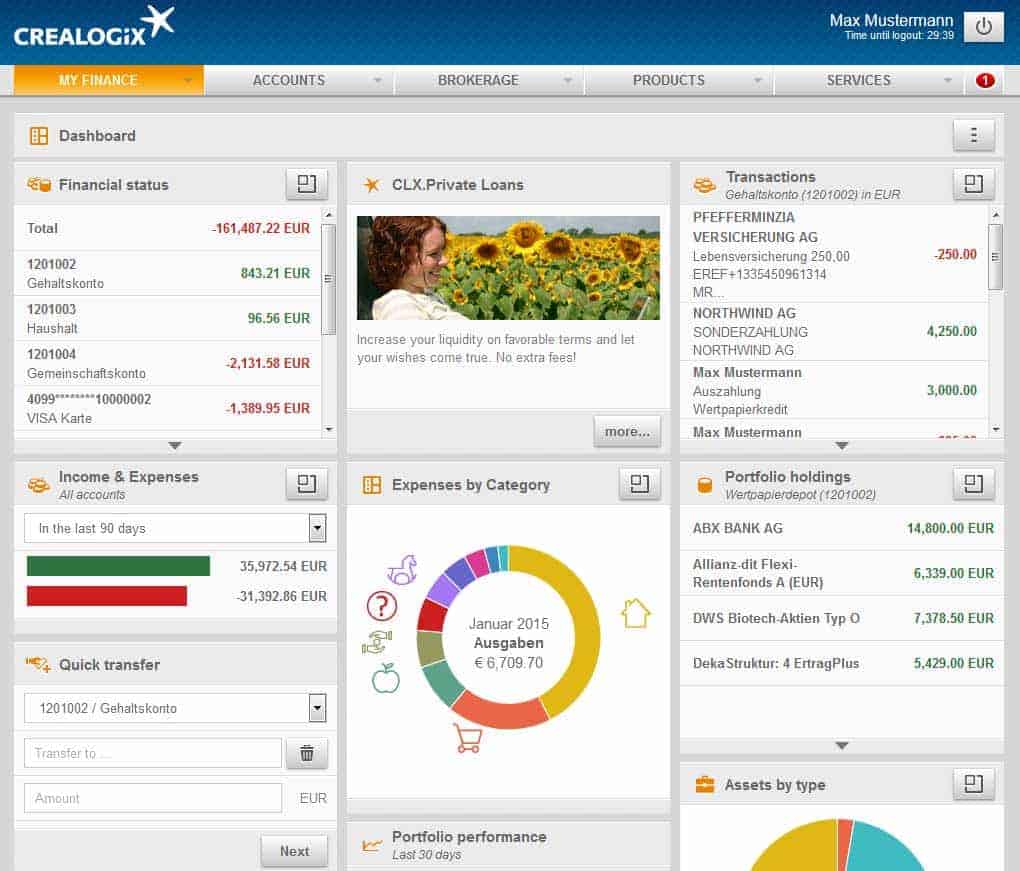This screenshot has width=1020, height=871.
Task: Click the Expenses by Category grid icon
Action: click(x=372, y=485)
